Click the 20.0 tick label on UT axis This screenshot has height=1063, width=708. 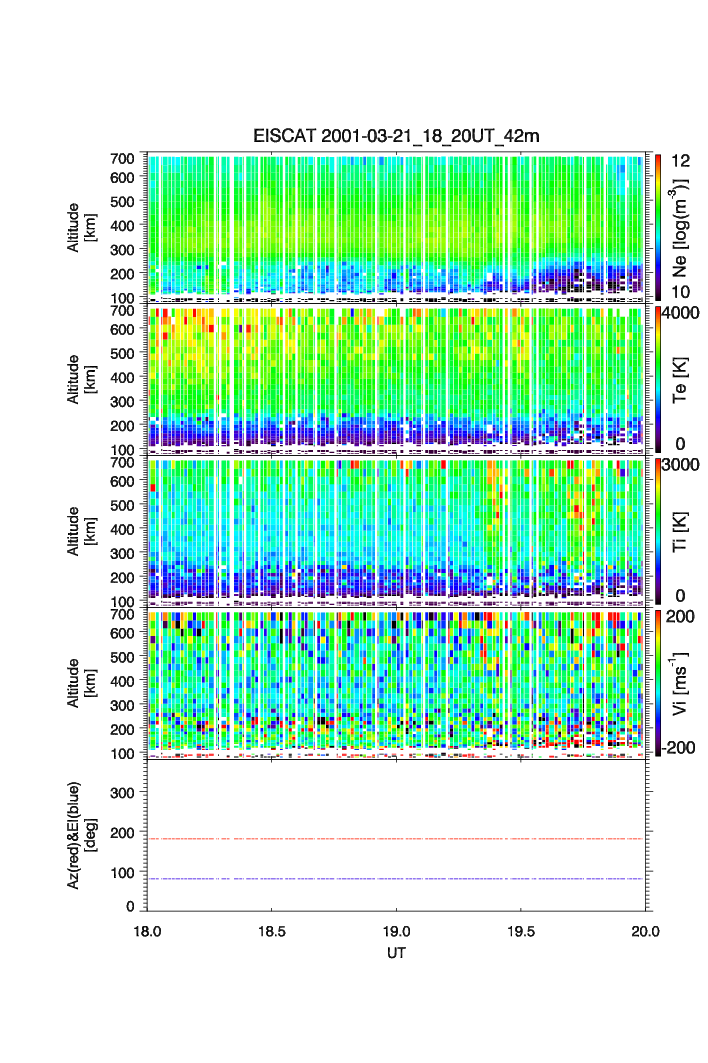point(645,930)
